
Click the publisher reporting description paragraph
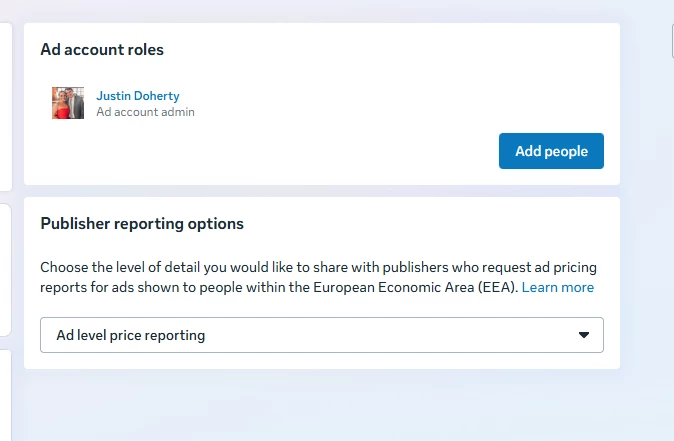(x=318, y=277)
